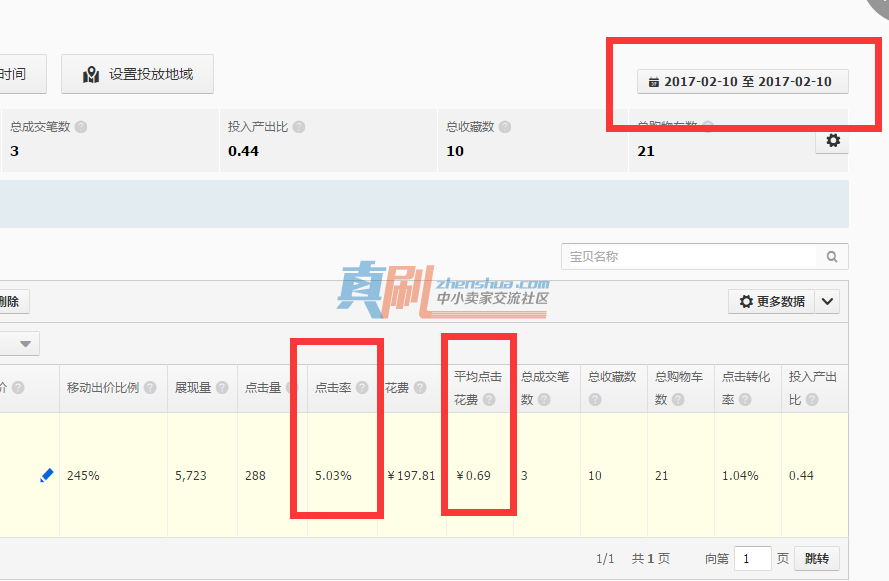Select the 288 clicks cell

coord(255,476)
